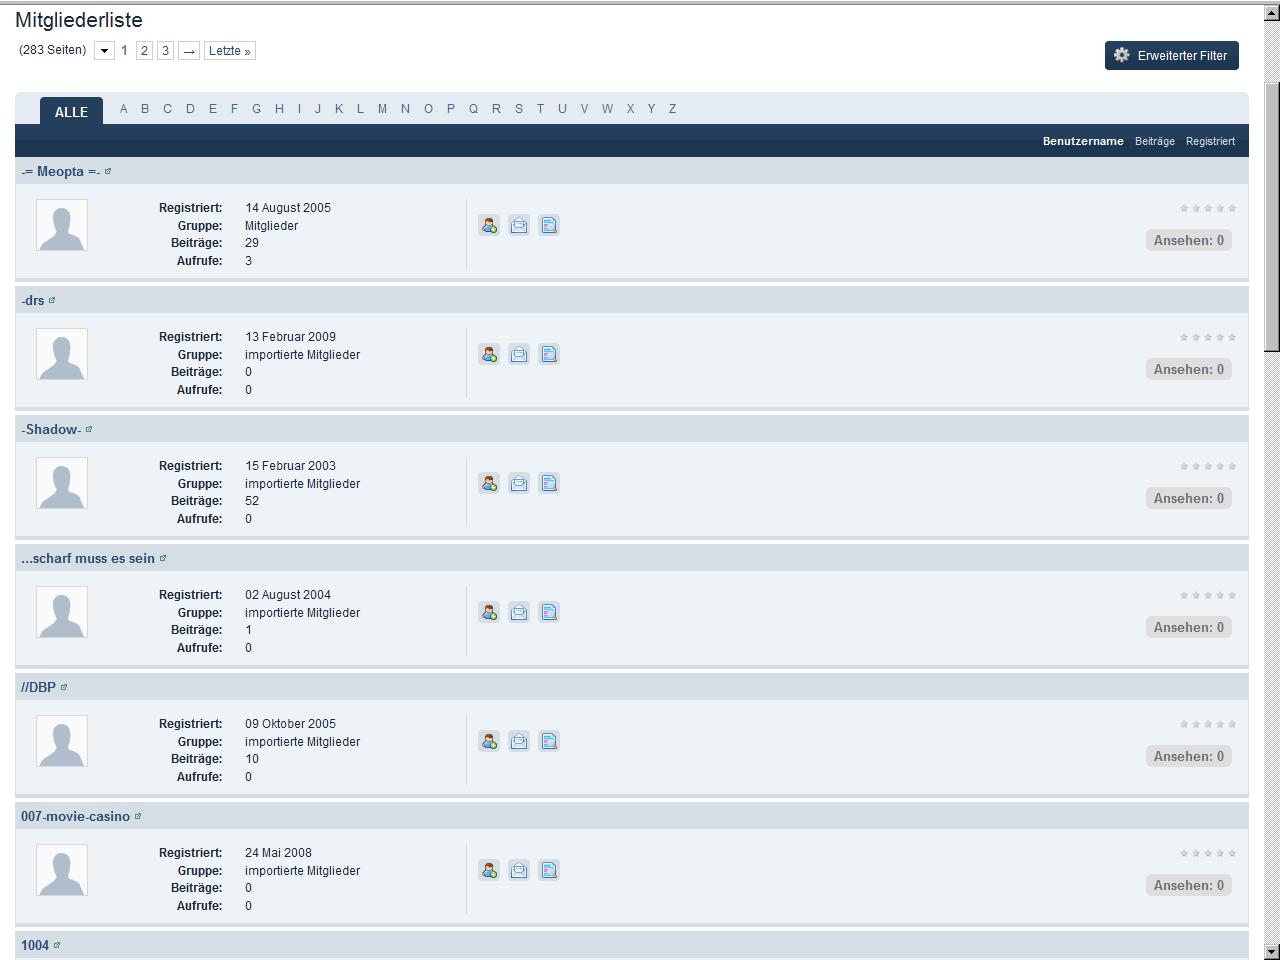Send message to //DBP
Image resolution: width=1280 pixels, height=960 pixels.
tap(519, 741)
